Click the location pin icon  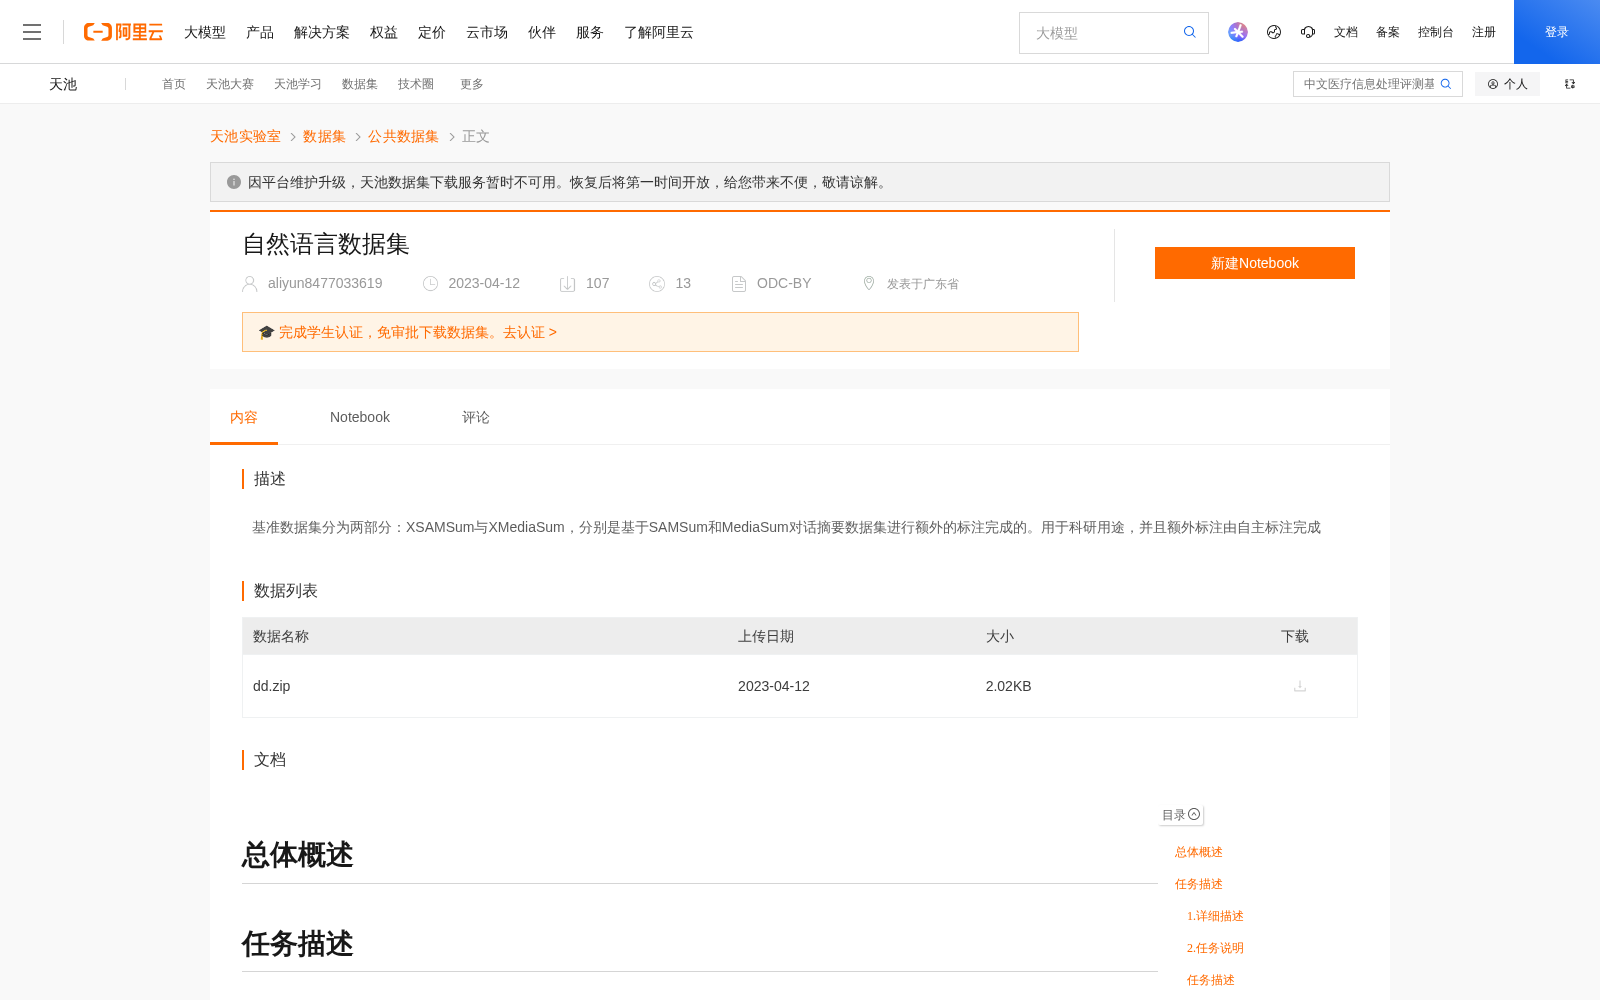click(x=869, y=283)
